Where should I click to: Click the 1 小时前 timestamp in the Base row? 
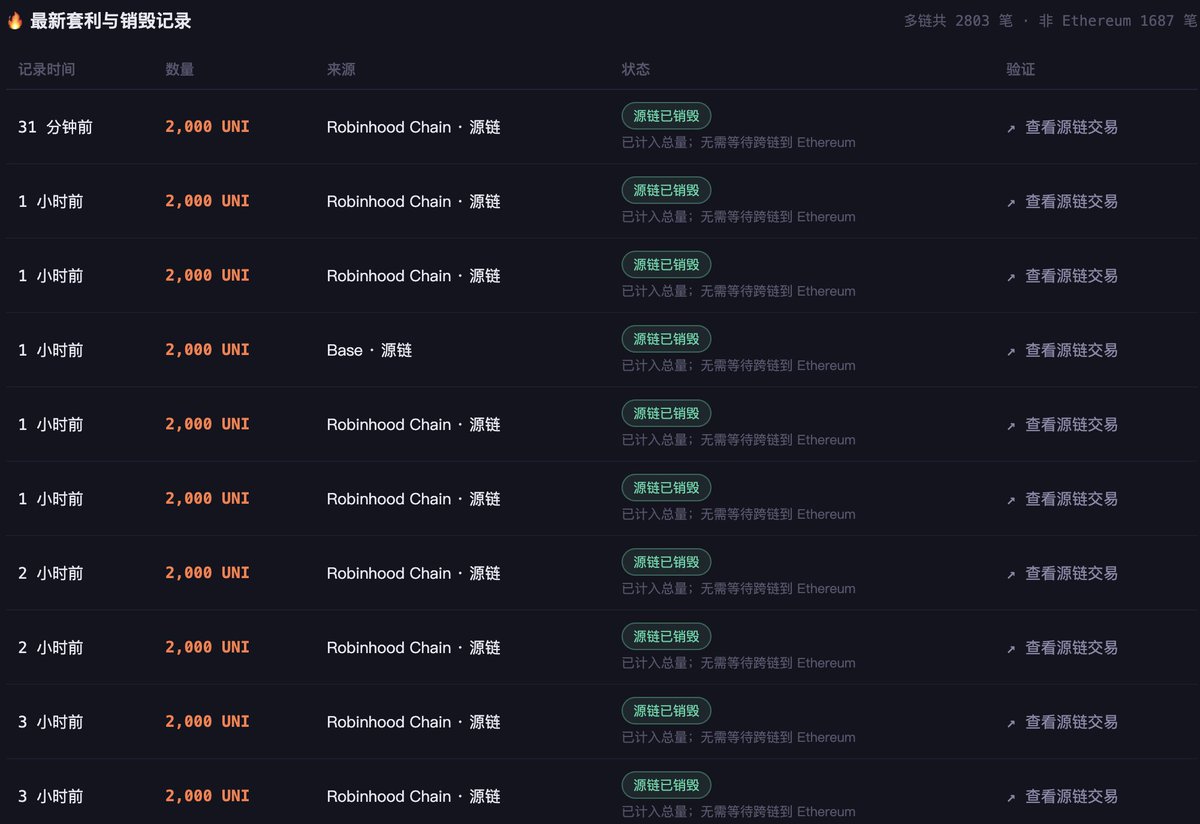tap(51, 351)
